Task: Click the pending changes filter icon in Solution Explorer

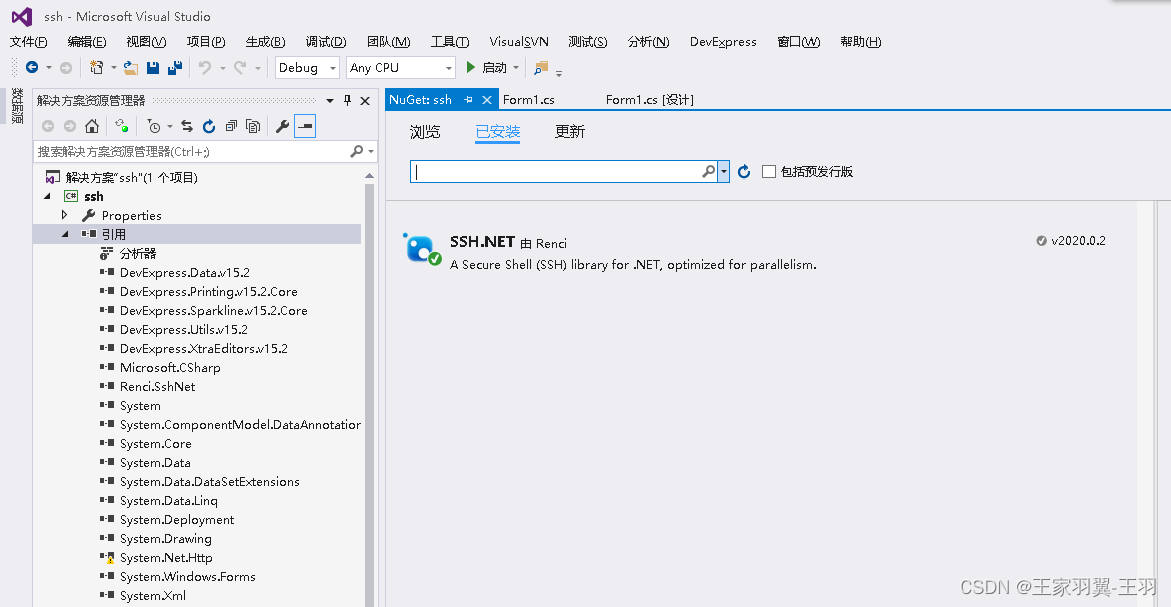Action: 121,126
